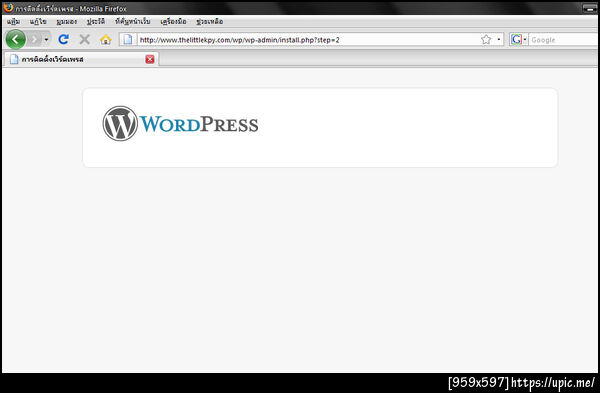Image resolution: width=600 pixels, height=393 pixels.
Task: Click the Stop loading X icon
Action: [x=85, y=39]
